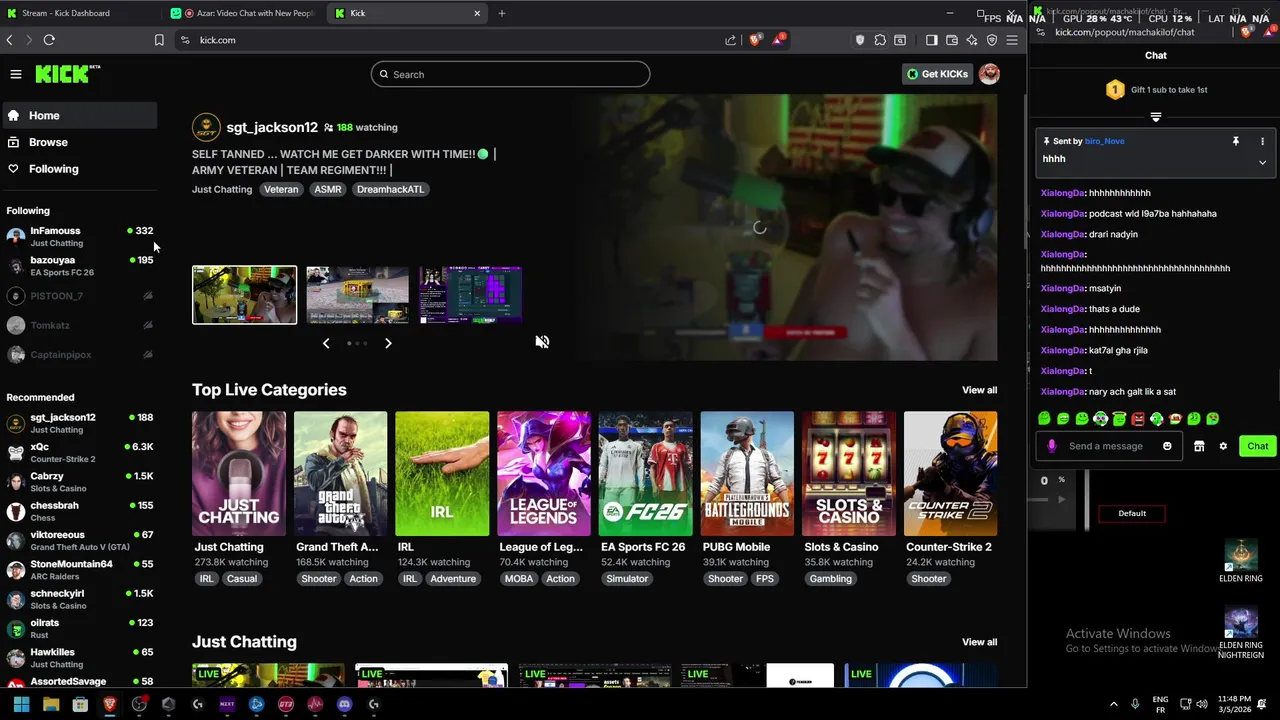
Task: Close the Kick browser tab
Action: 477,13
